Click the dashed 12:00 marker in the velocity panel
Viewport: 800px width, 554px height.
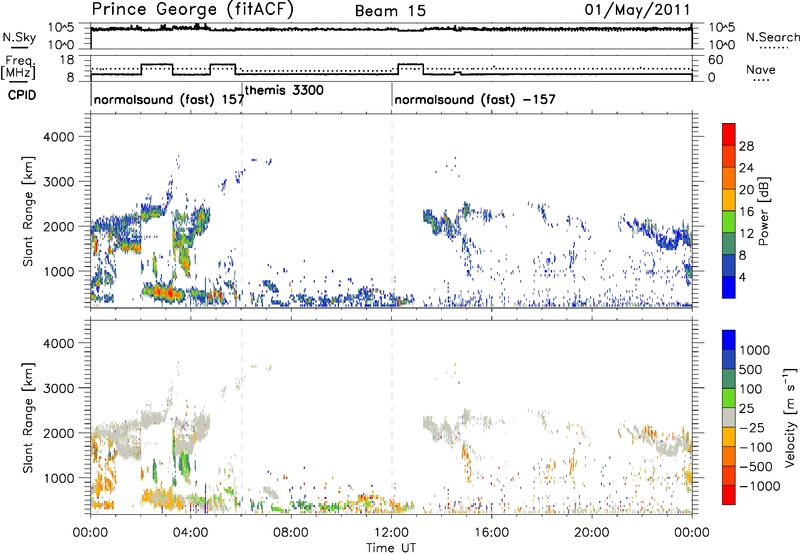392,417
